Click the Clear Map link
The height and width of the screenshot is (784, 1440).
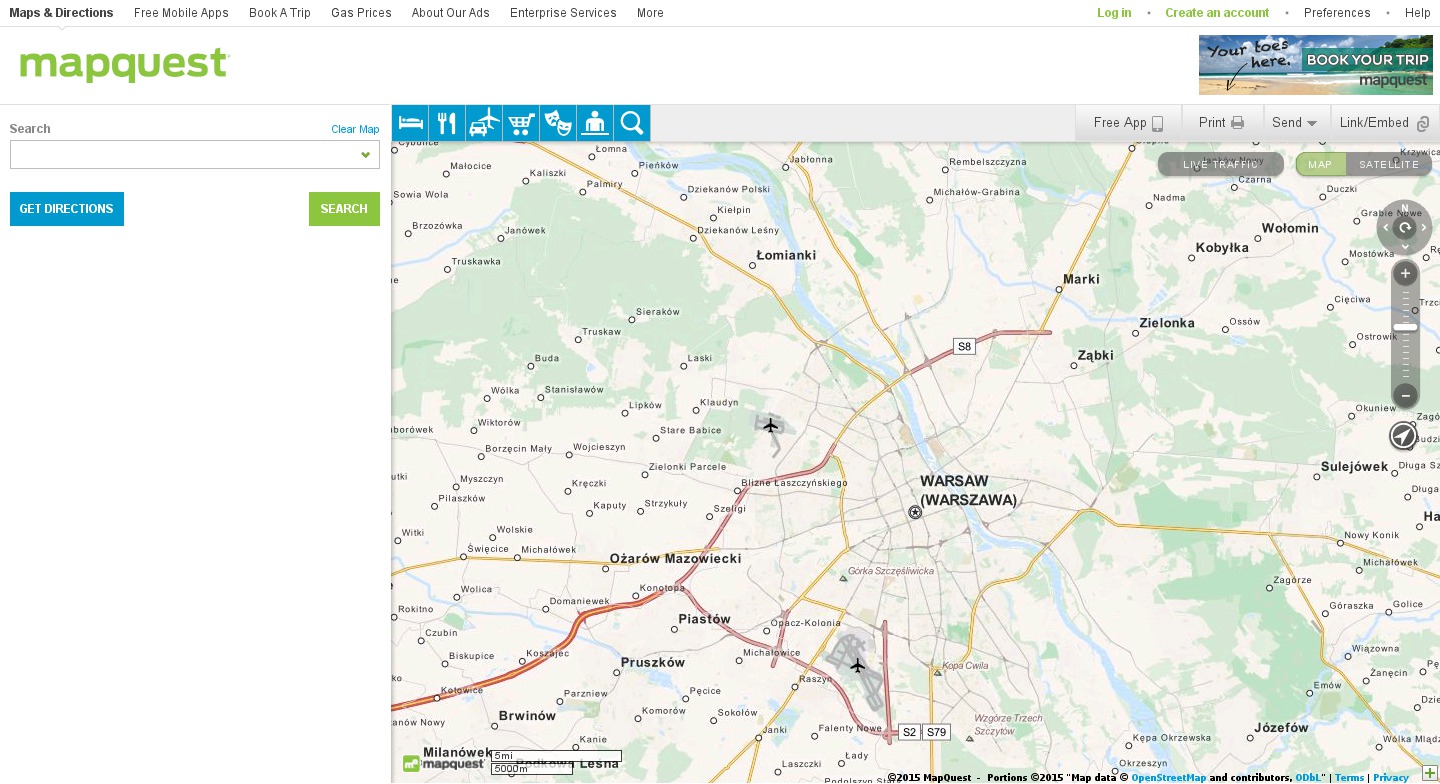click(355, 129)
